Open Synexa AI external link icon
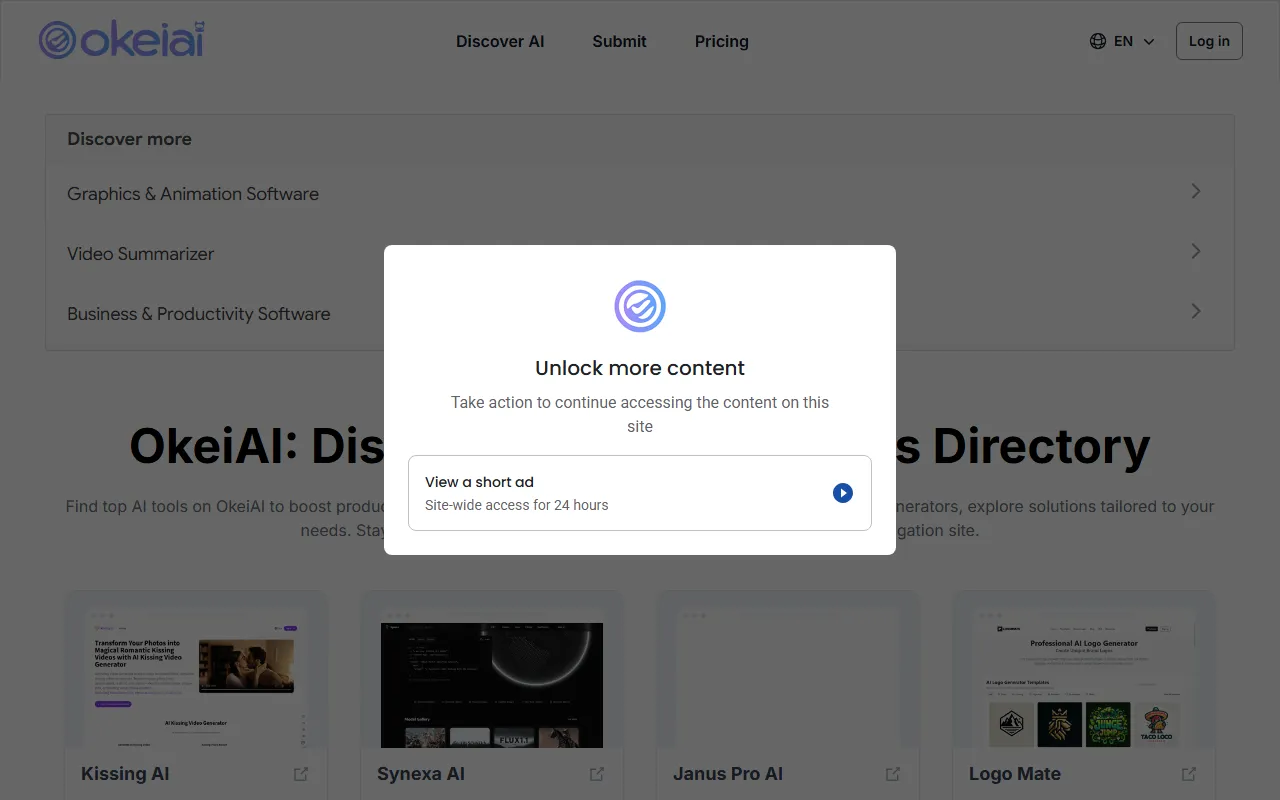The width and height of the screenshot is (1280, 800). click(597, 774)
